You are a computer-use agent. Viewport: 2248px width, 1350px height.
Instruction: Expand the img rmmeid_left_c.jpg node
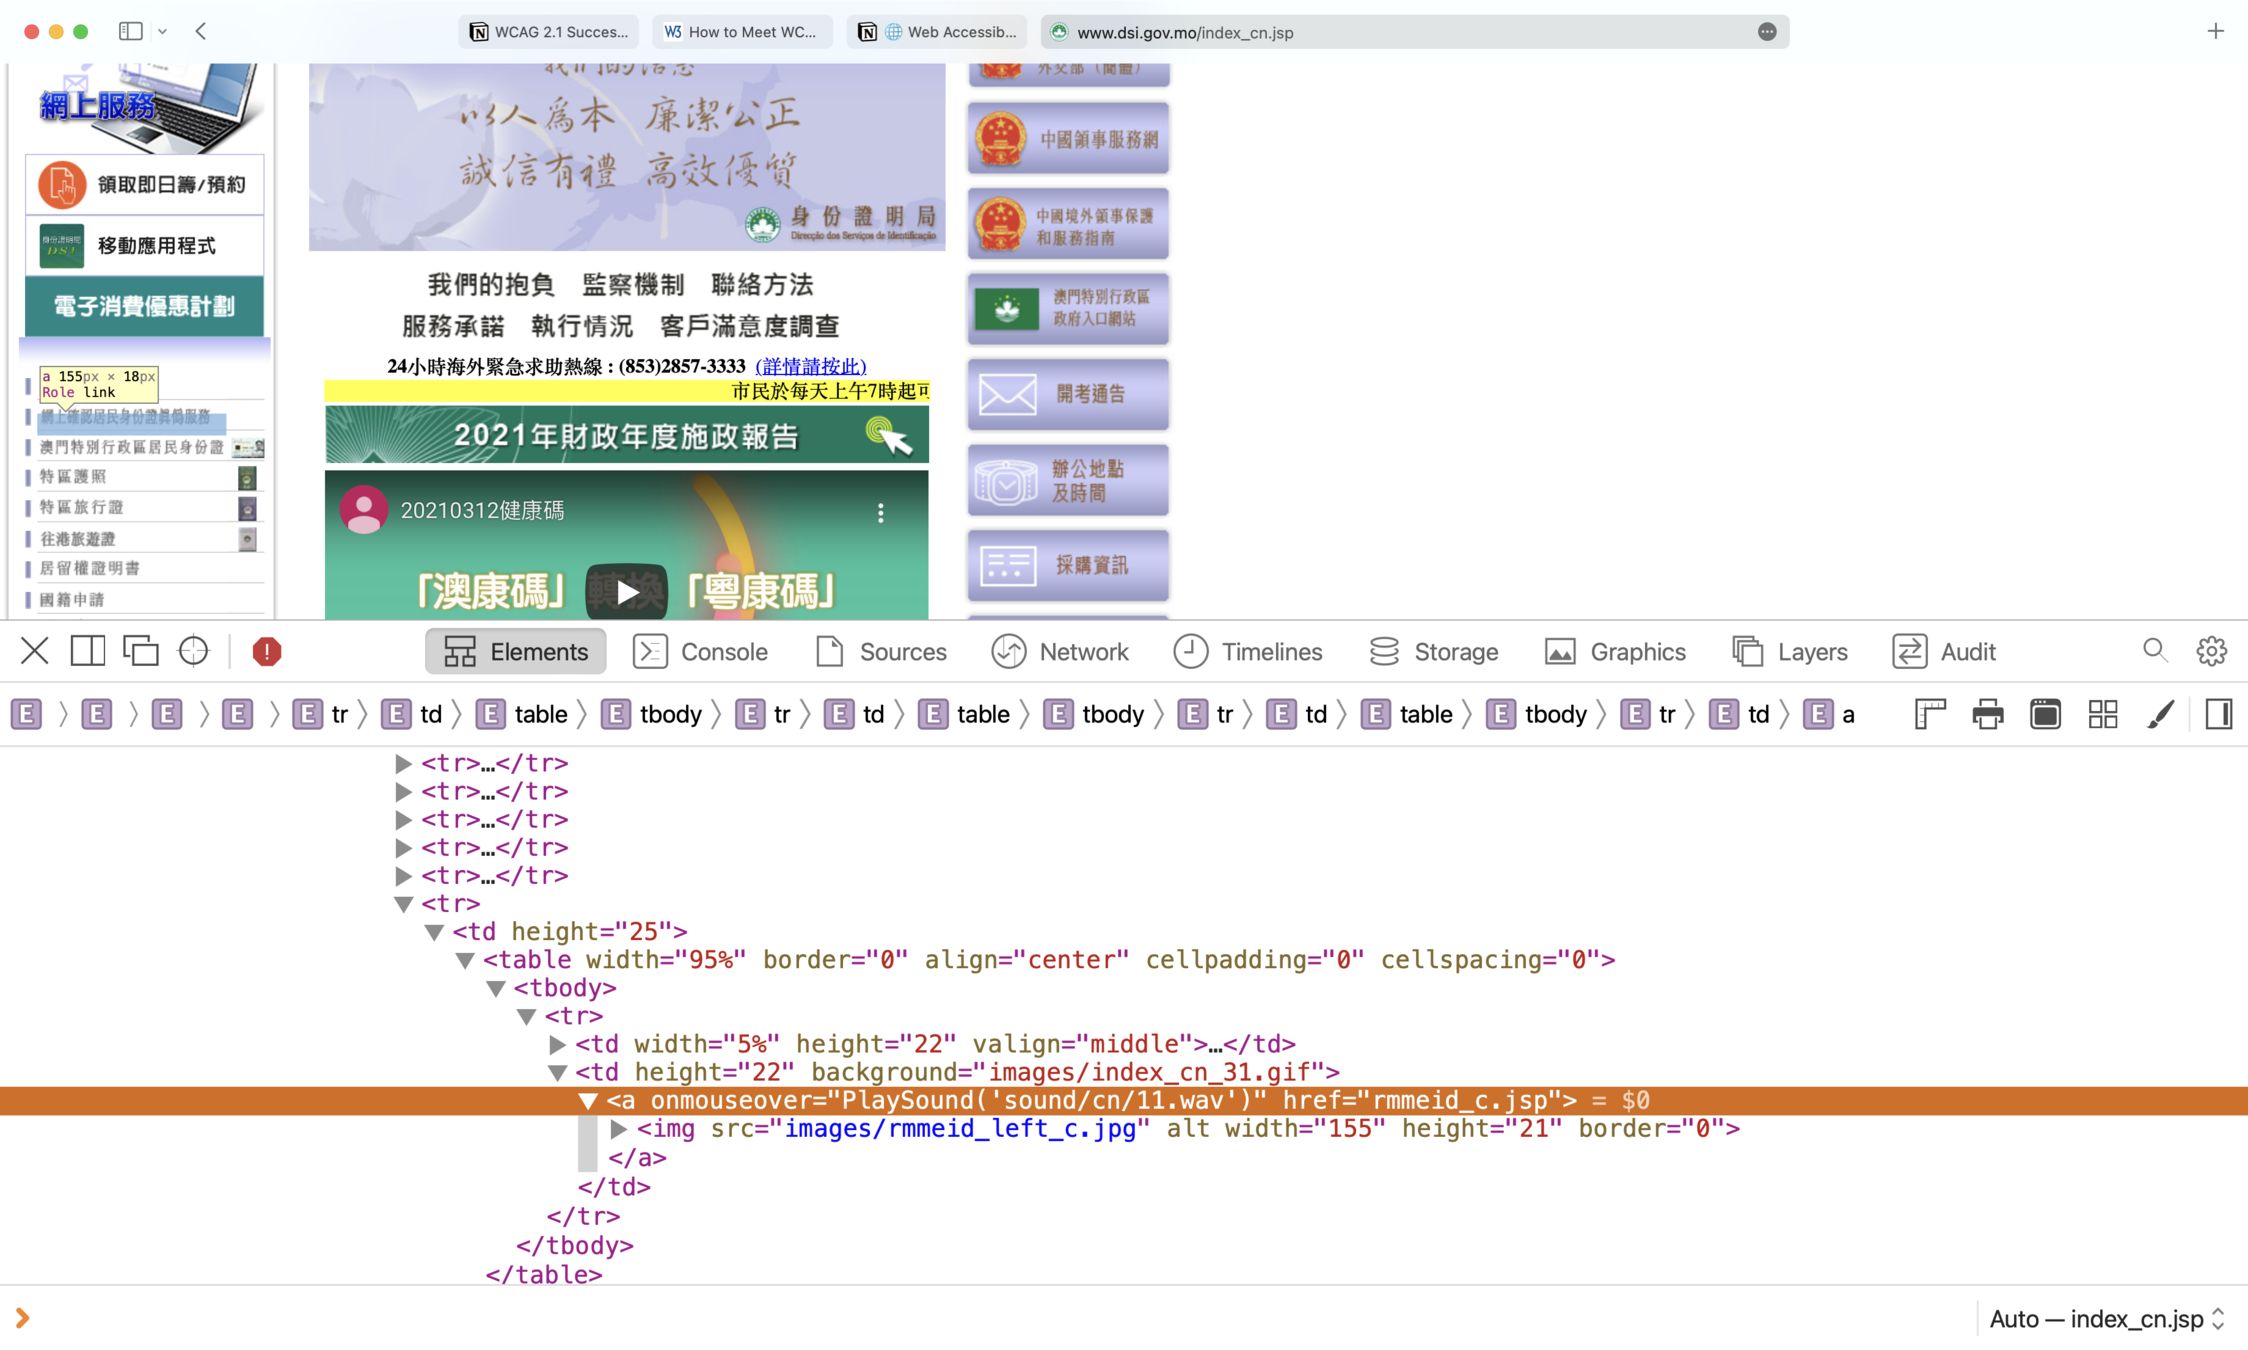coord(619,1129)
